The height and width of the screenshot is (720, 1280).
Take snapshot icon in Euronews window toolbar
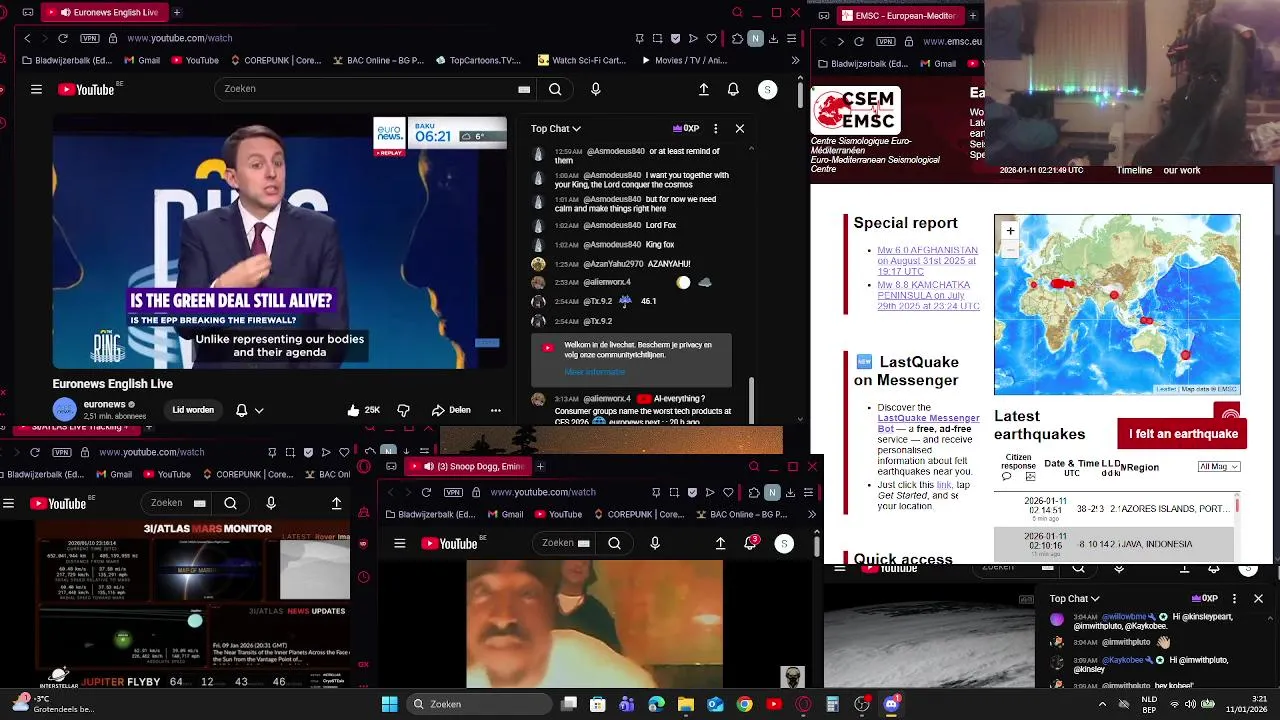pos(657,38)
